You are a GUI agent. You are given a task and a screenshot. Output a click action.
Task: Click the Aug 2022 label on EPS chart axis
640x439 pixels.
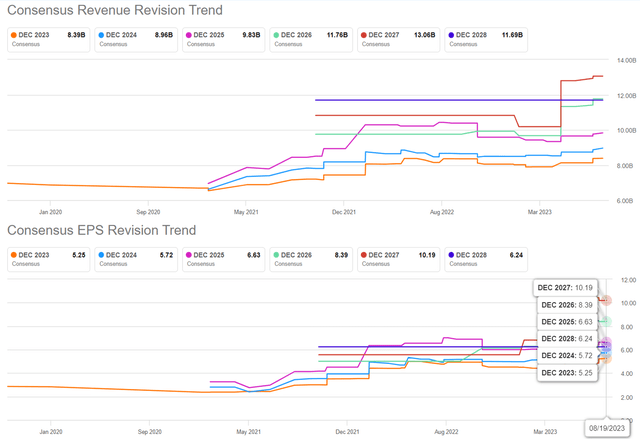point(446,432)
